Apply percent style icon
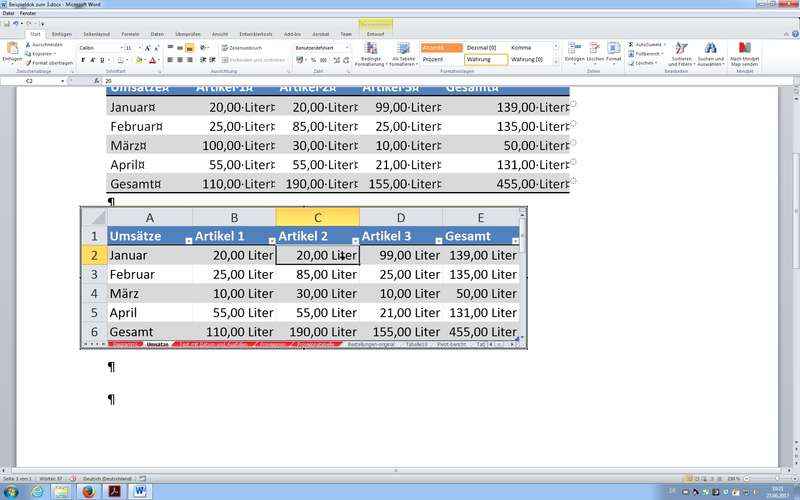Image resolution: width=800 pixels, height=500 pixels. [x=313, y=60]
